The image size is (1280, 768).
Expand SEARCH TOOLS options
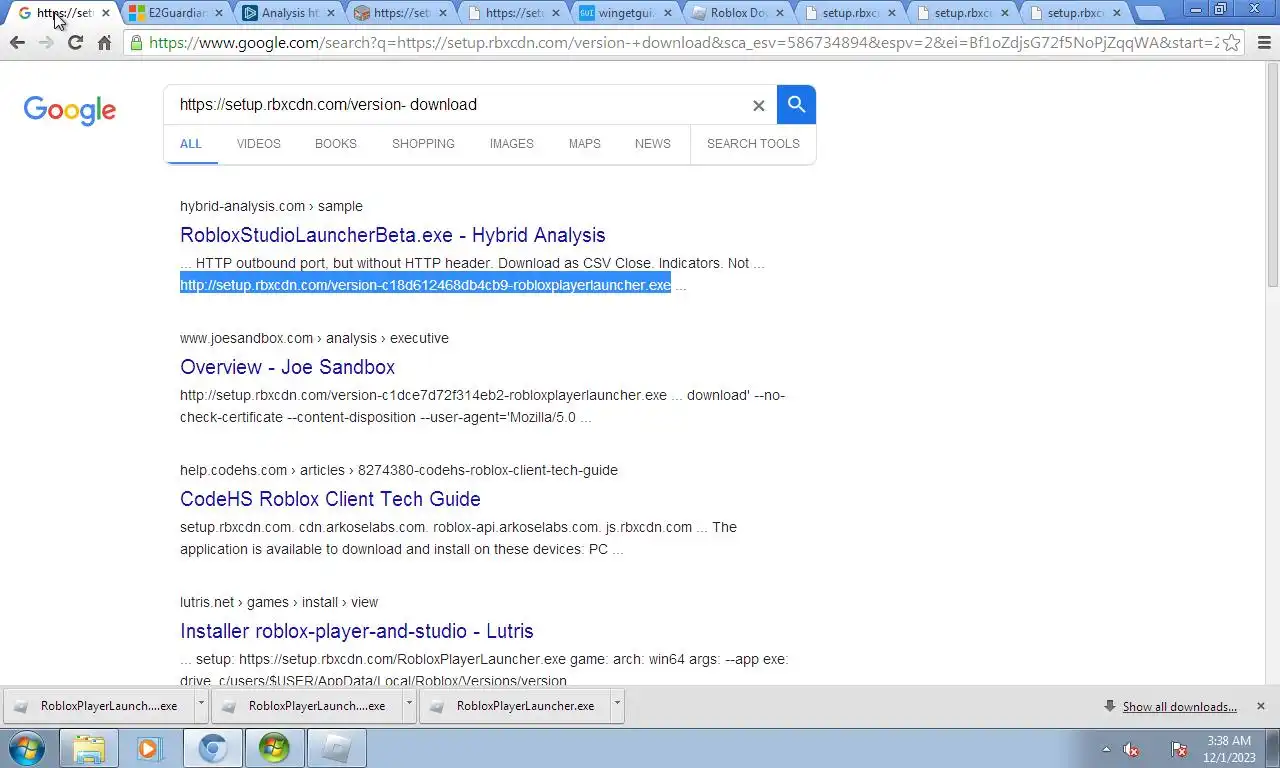[x=753, y=144]
